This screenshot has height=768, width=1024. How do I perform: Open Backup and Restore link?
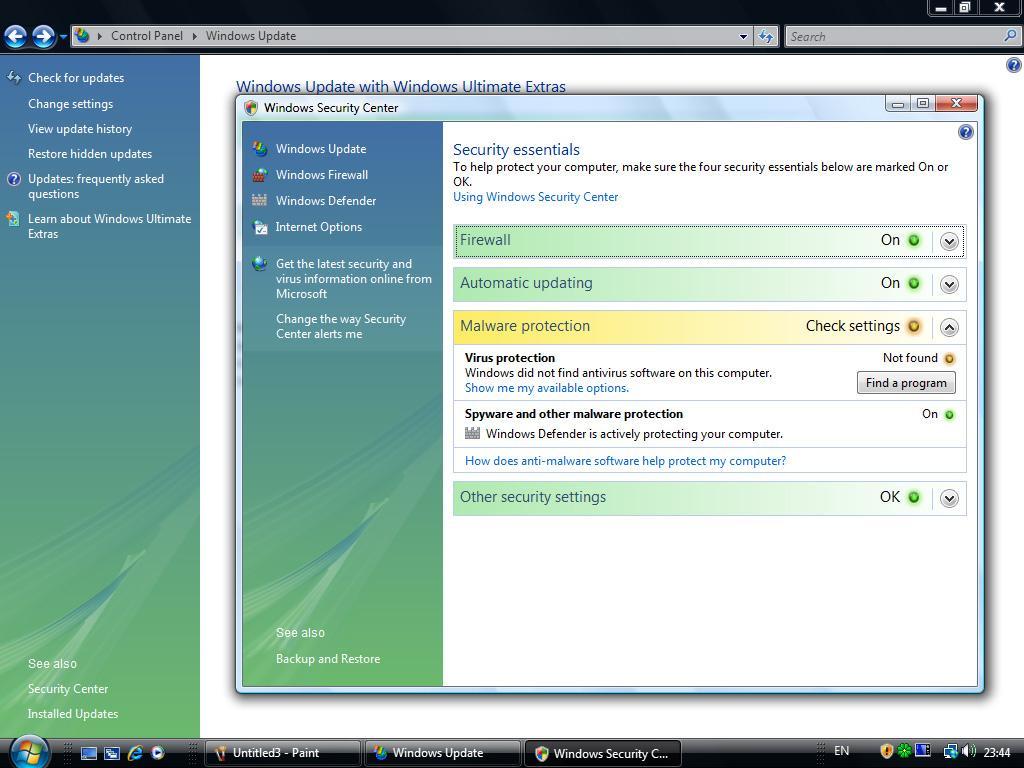point(328,659)
